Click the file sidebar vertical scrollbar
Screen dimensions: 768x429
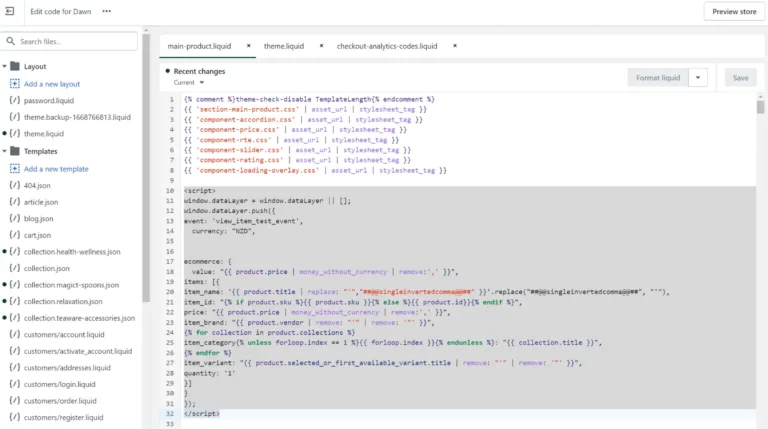tap(146, 167)
